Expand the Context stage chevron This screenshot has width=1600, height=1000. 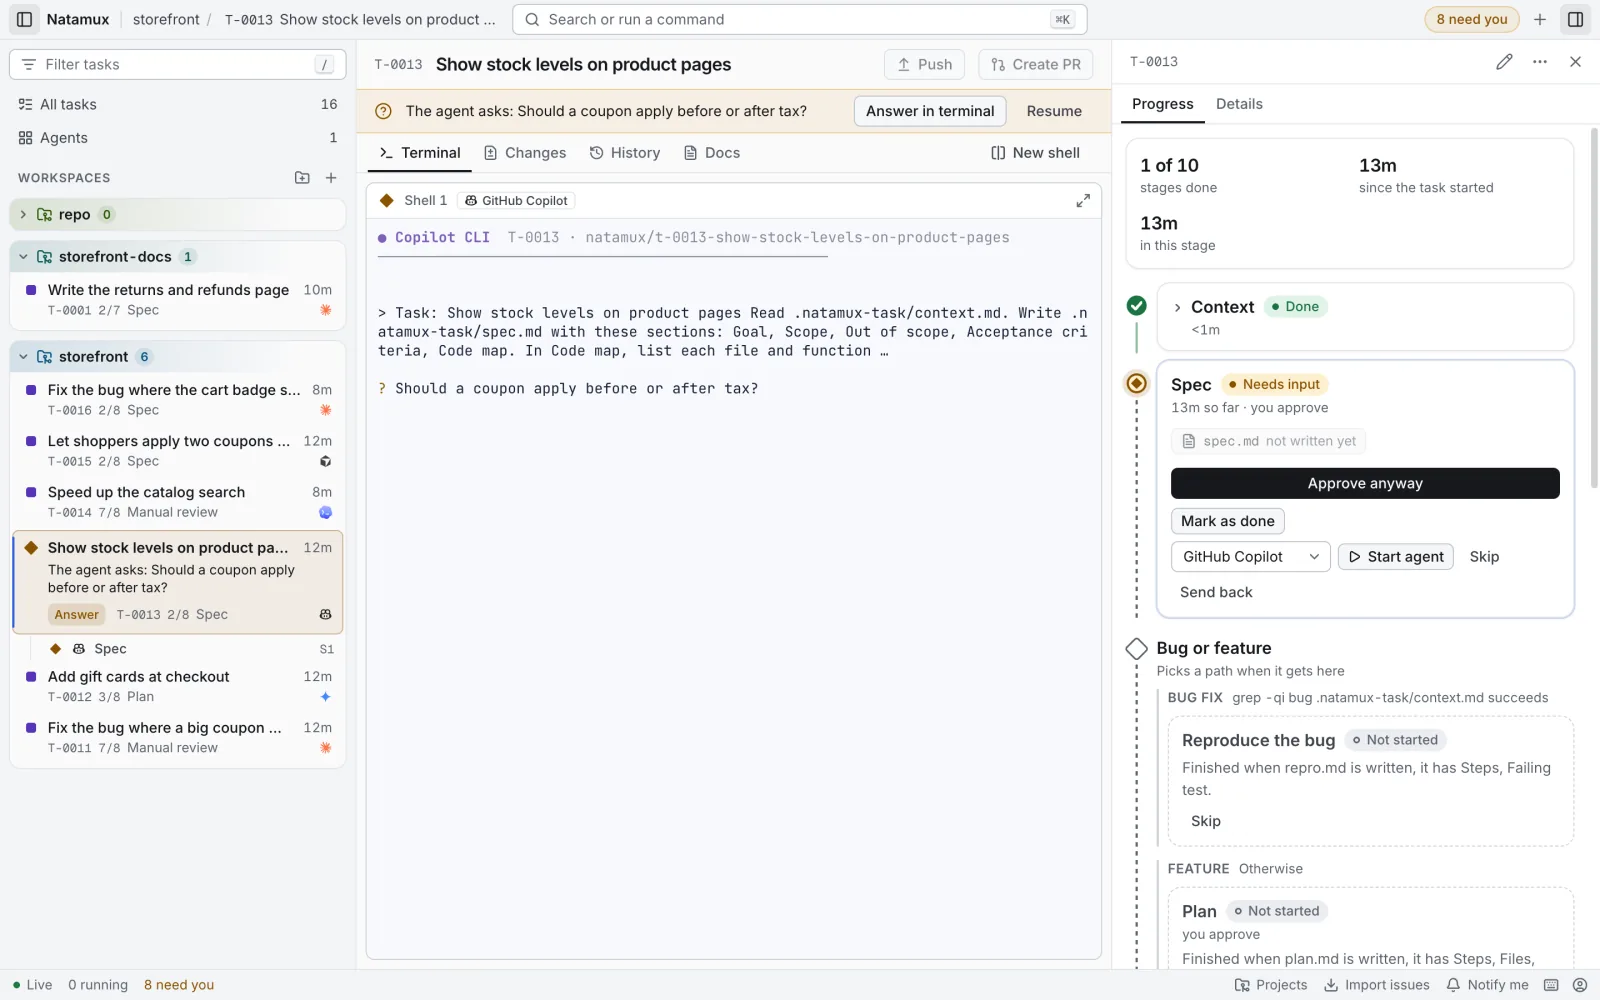1178,307
